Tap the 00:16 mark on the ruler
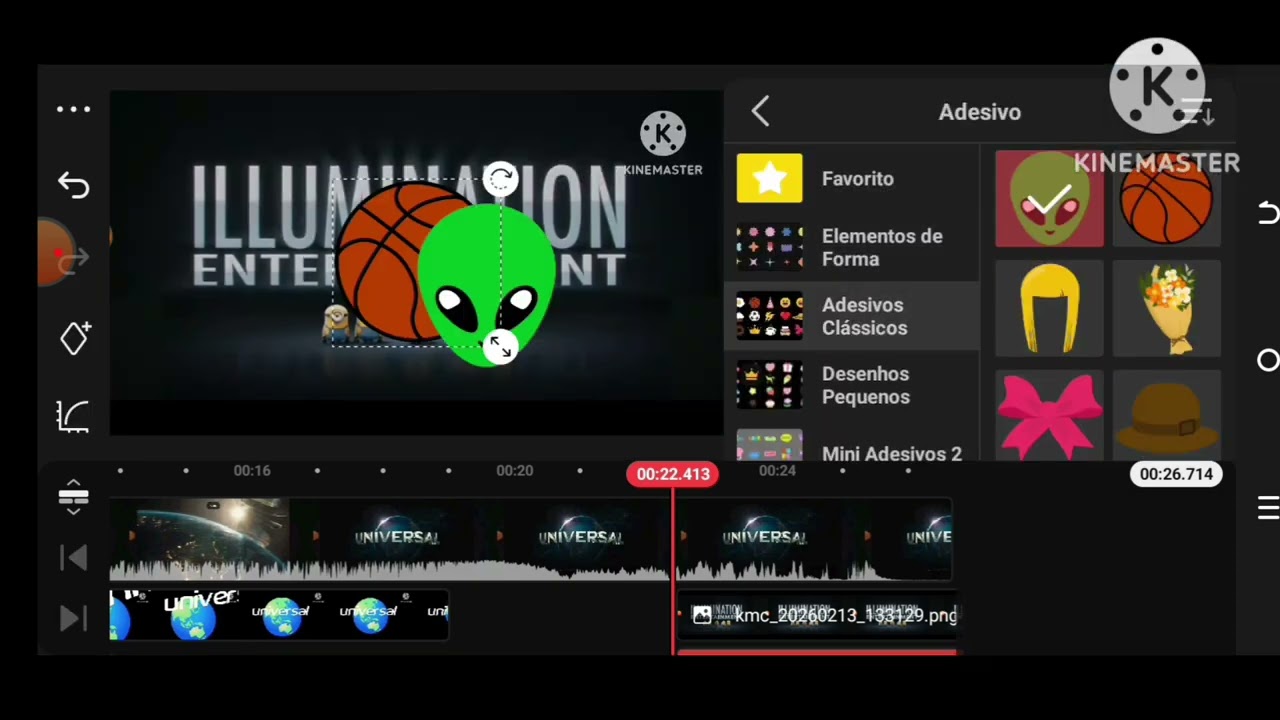The image size is (1280, 720). 252,470
